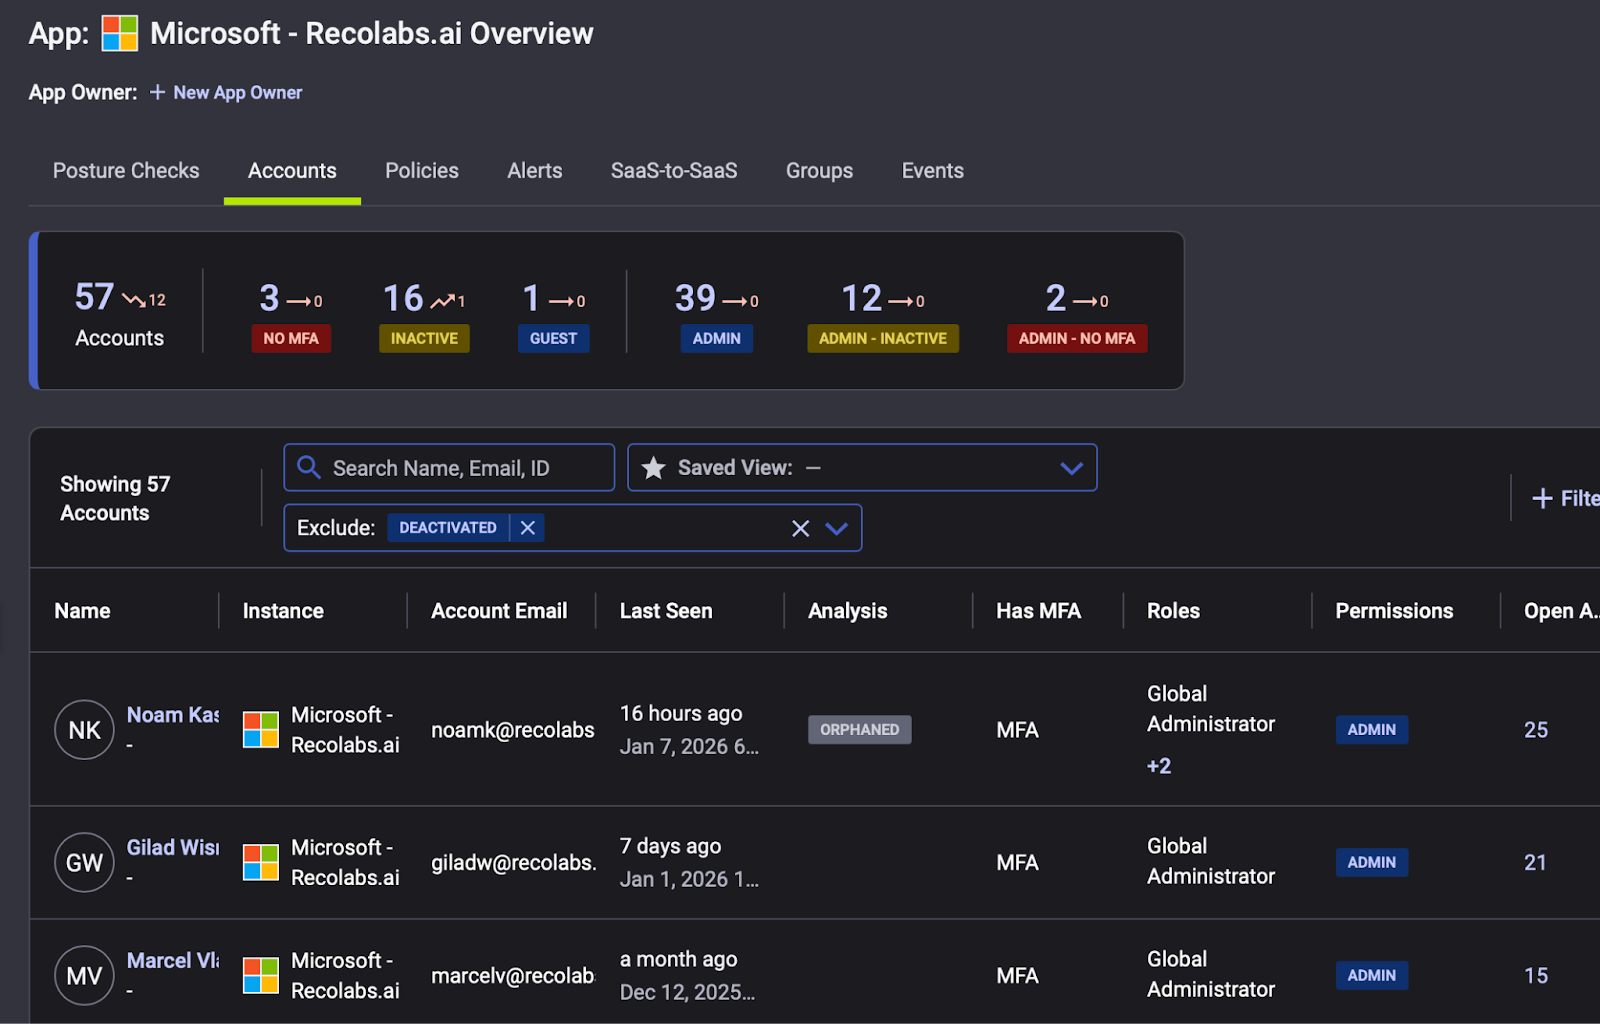Open the Noam Kas account name link
The width and height of the screenshot is (1600, 1024).
coord(173,715)
